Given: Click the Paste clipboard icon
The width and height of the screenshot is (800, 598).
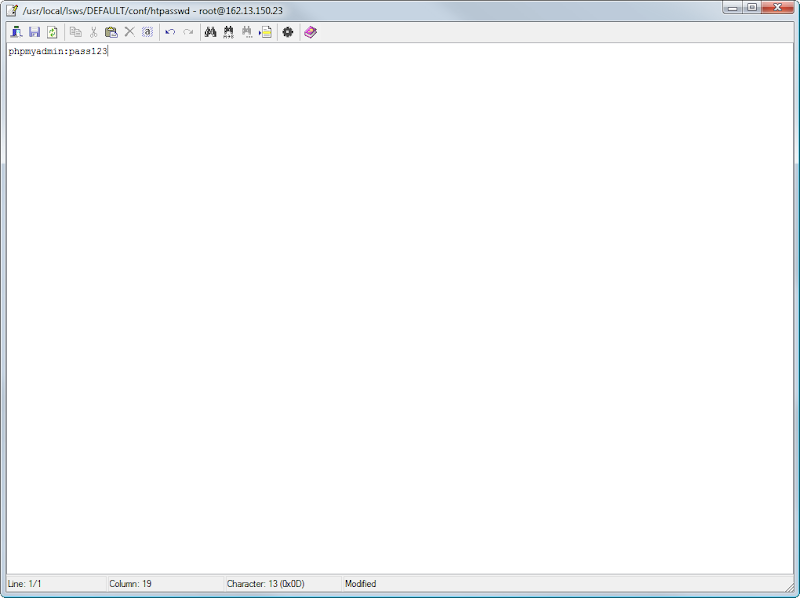Looking at the screenshot, I should [111, 32].
